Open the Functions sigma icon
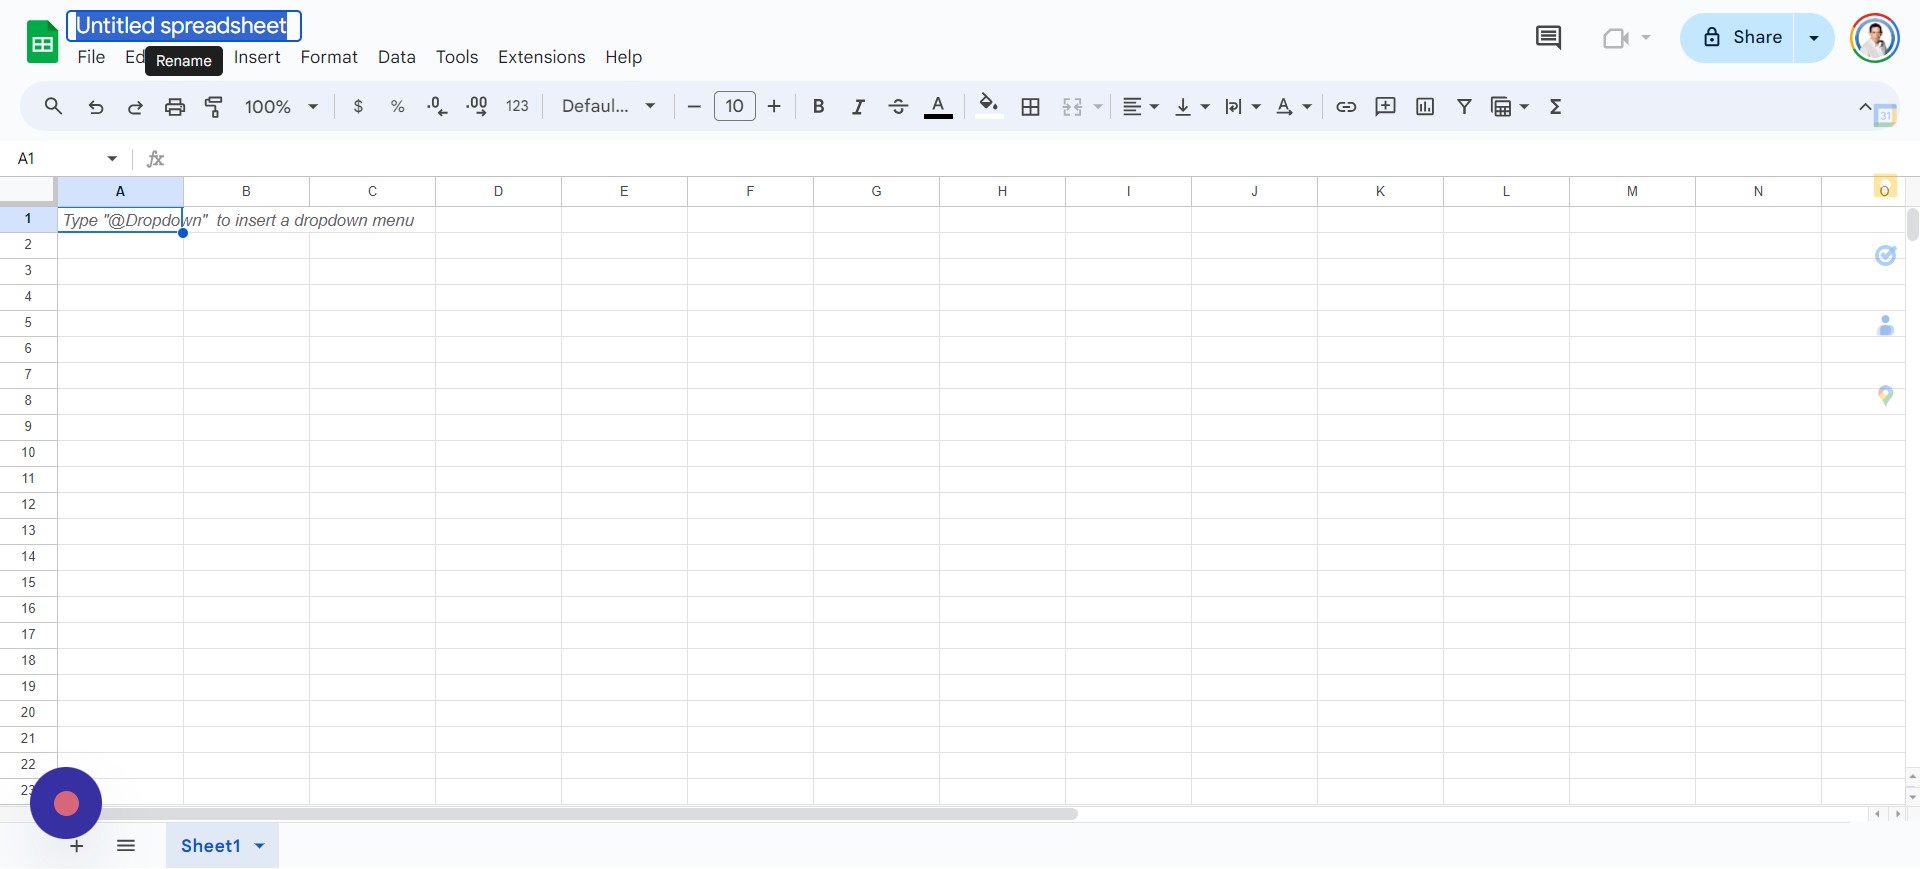Viewport: 1920px width, 869px height. pyautogui.click(x=1555, y=107)
